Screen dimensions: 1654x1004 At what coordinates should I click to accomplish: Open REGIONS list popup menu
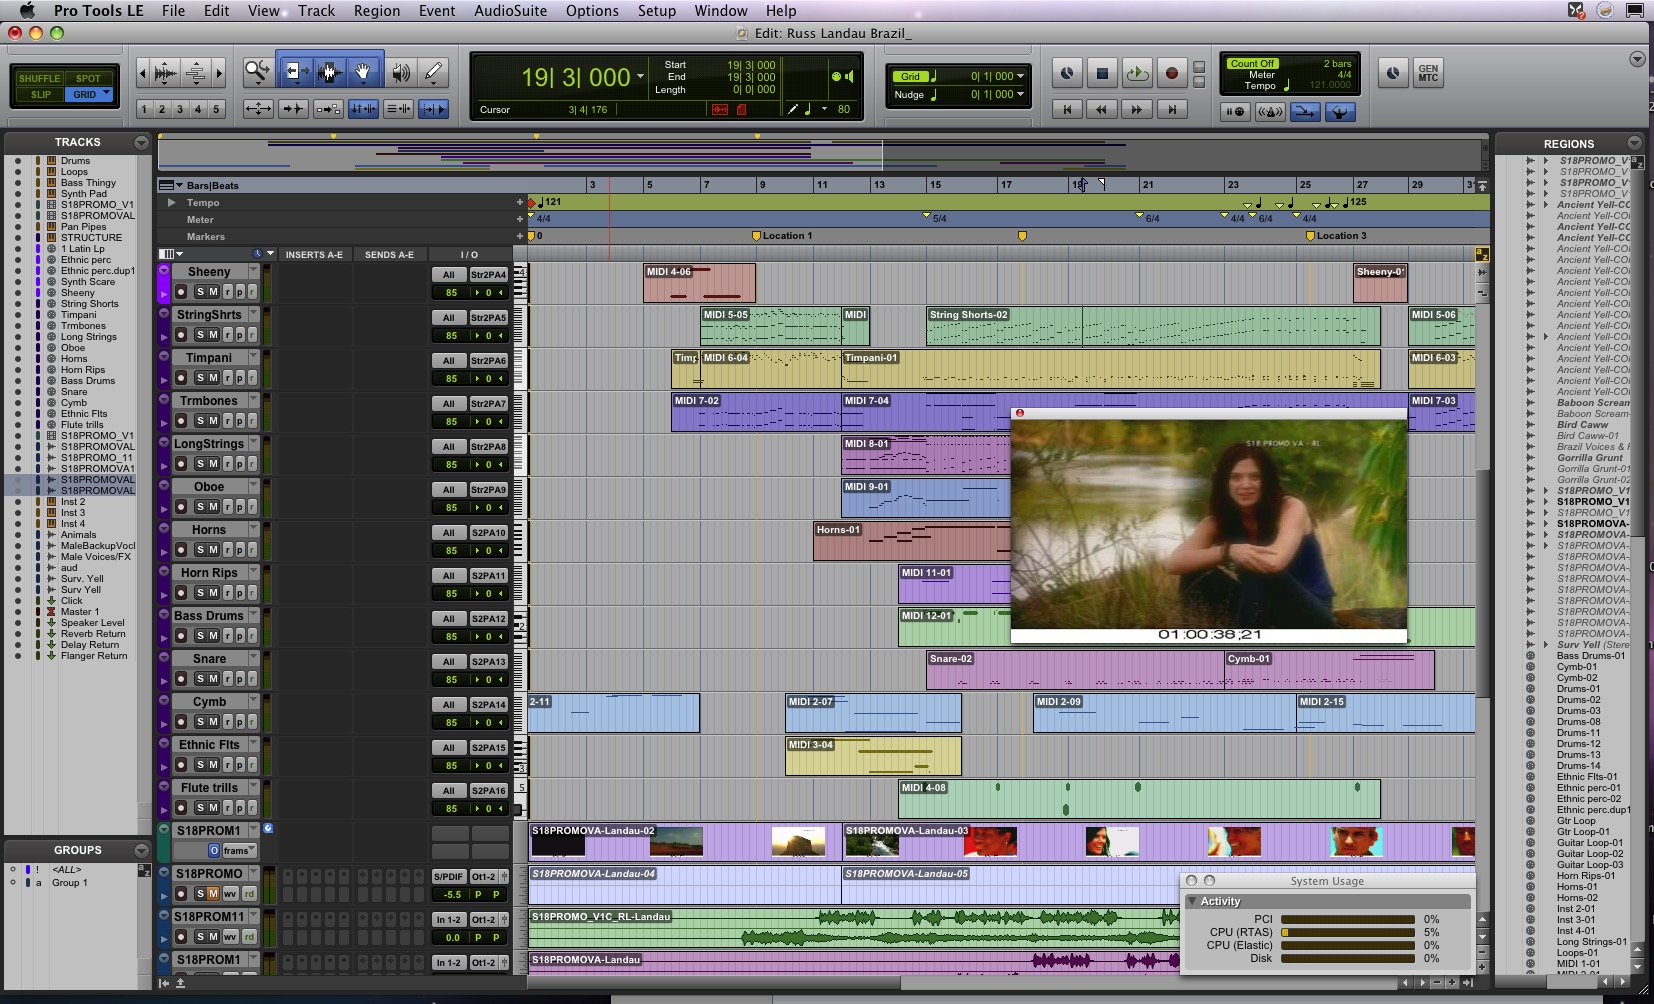pos(1634,143)
